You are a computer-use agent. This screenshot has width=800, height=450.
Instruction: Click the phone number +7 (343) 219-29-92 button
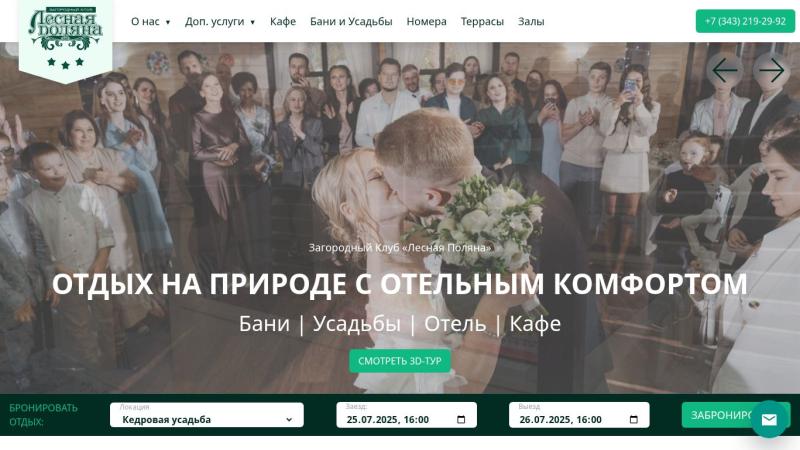pos(745,21)
